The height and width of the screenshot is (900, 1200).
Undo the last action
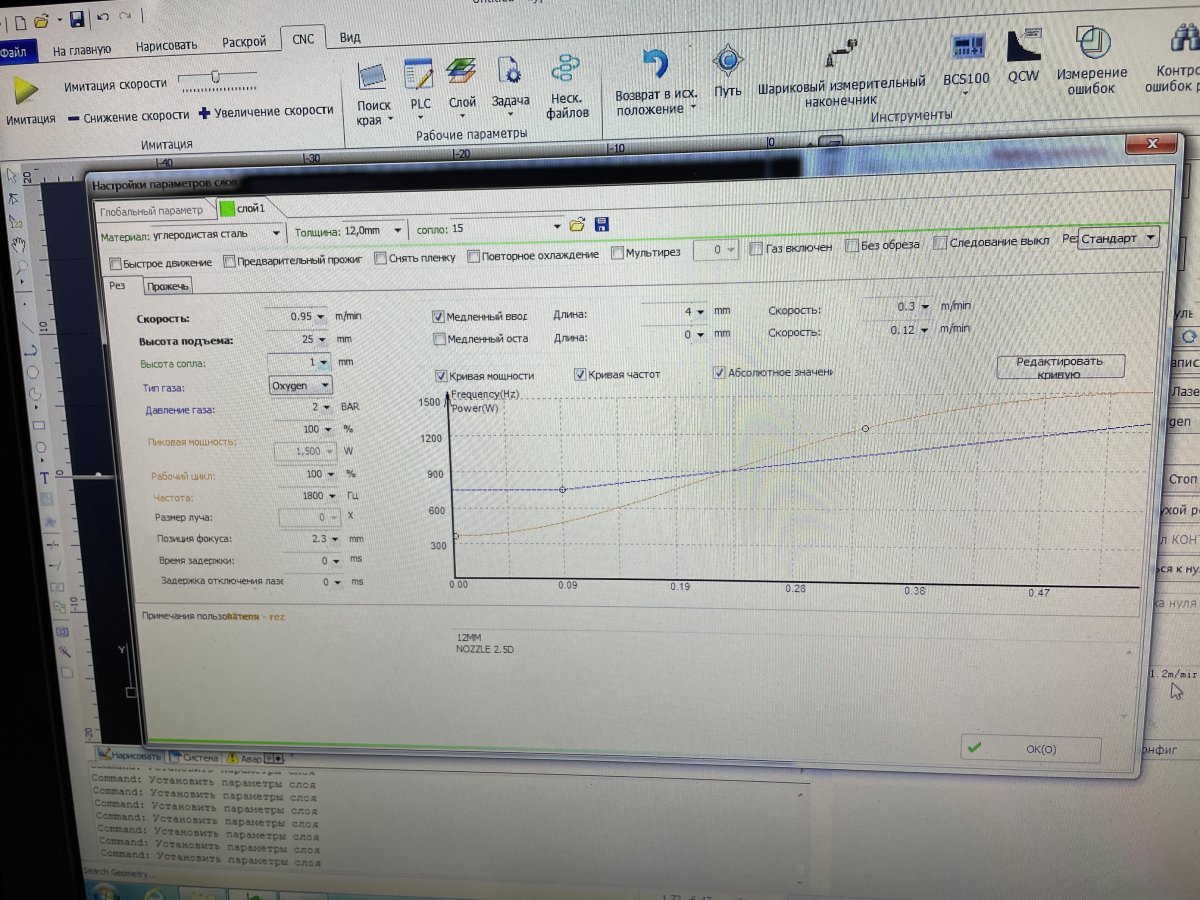tap(102, 17)
